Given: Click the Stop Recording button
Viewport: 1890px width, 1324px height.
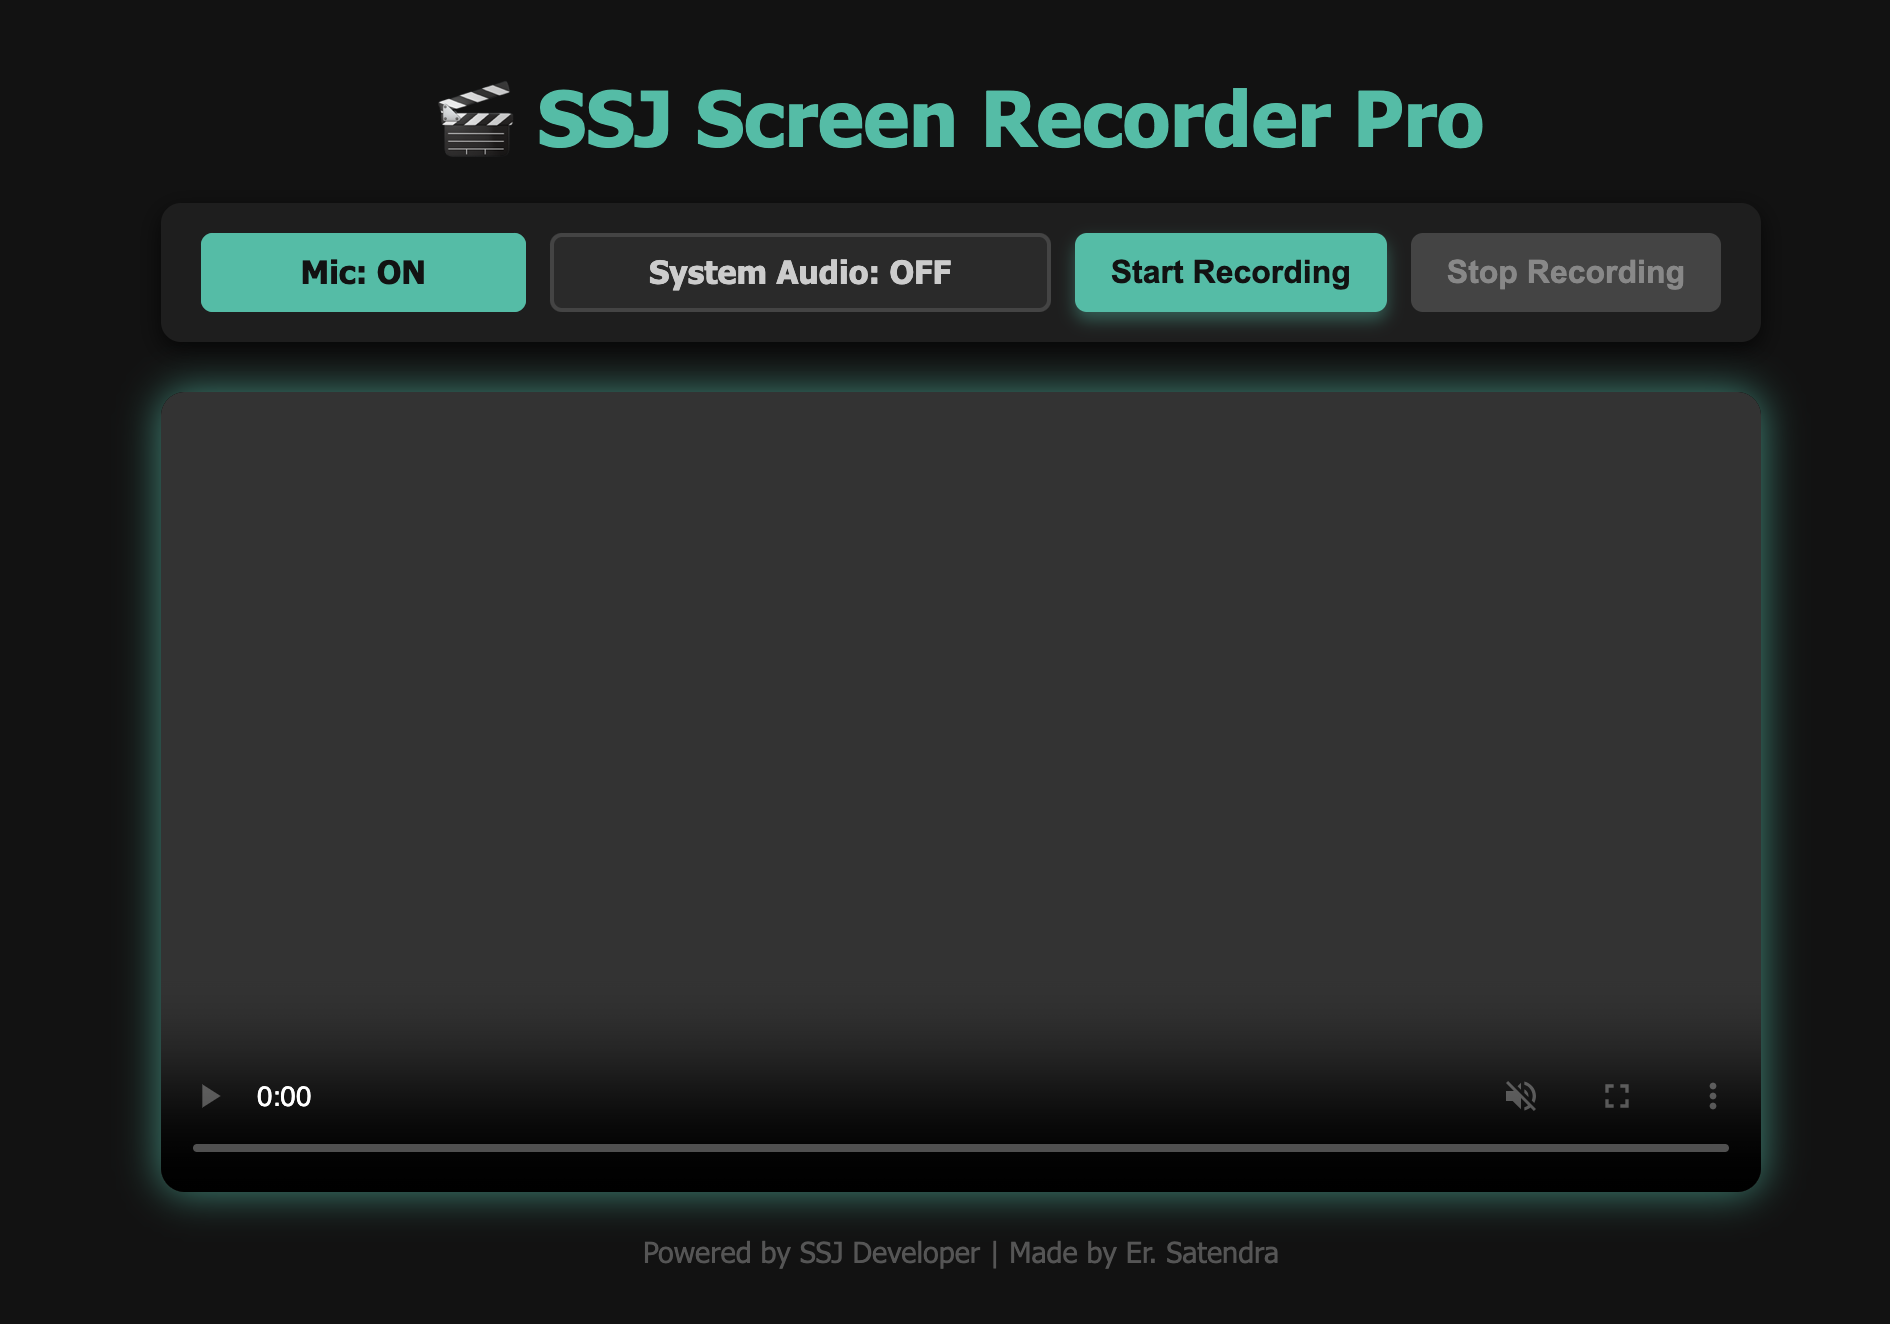Looking at the screenshot, I should click(x=1565, y=272).
